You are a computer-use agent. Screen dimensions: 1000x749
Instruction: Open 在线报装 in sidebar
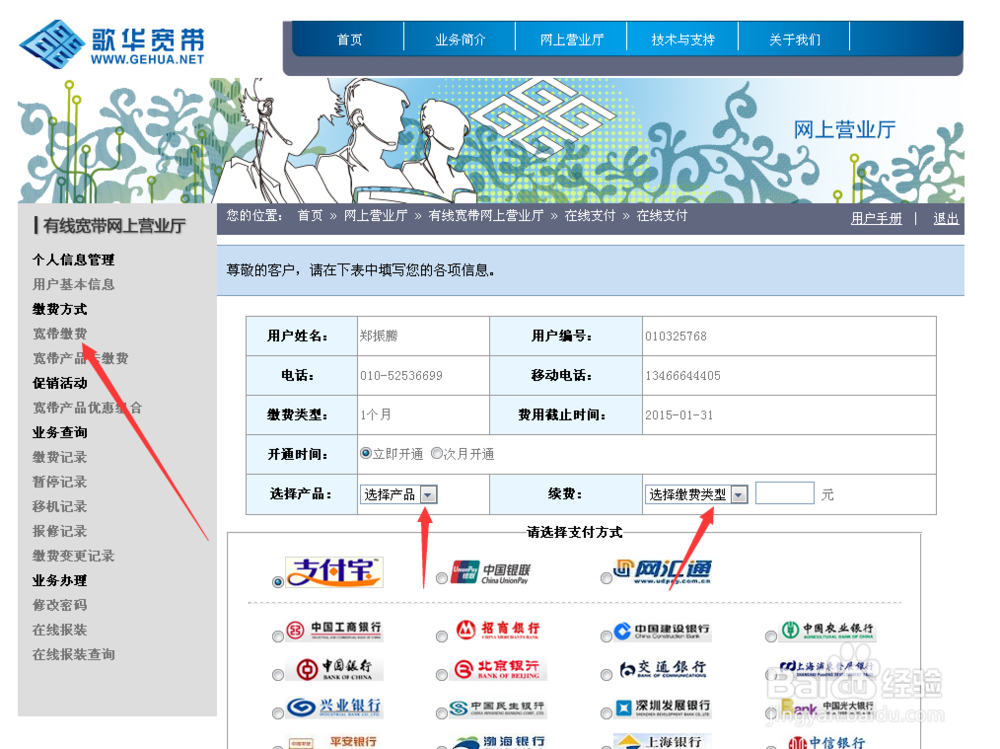click(x=60, y=630)
